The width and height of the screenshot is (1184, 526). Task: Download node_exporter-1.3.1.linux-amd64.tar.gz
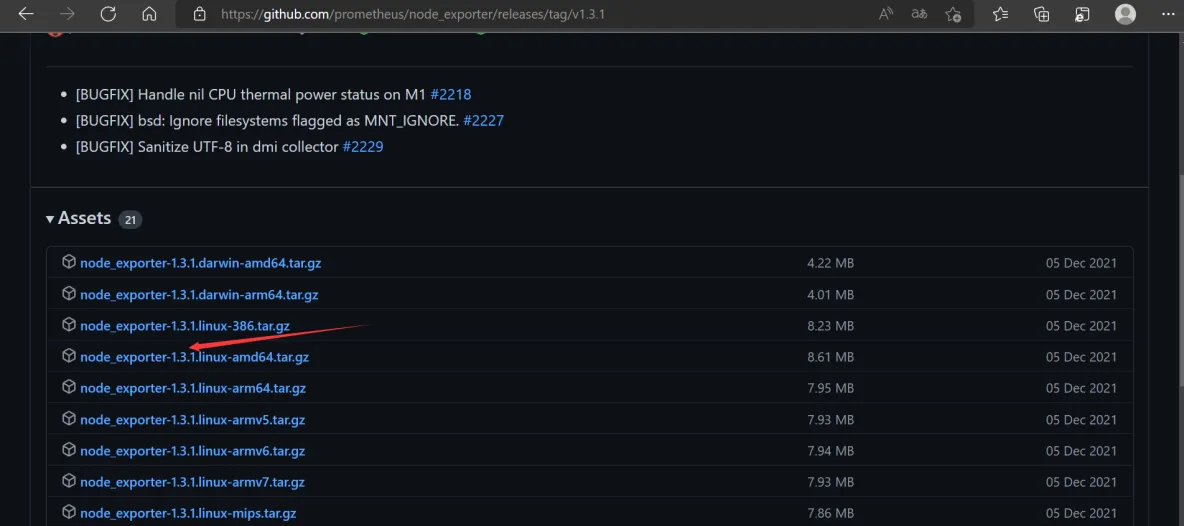coord(194,357)
